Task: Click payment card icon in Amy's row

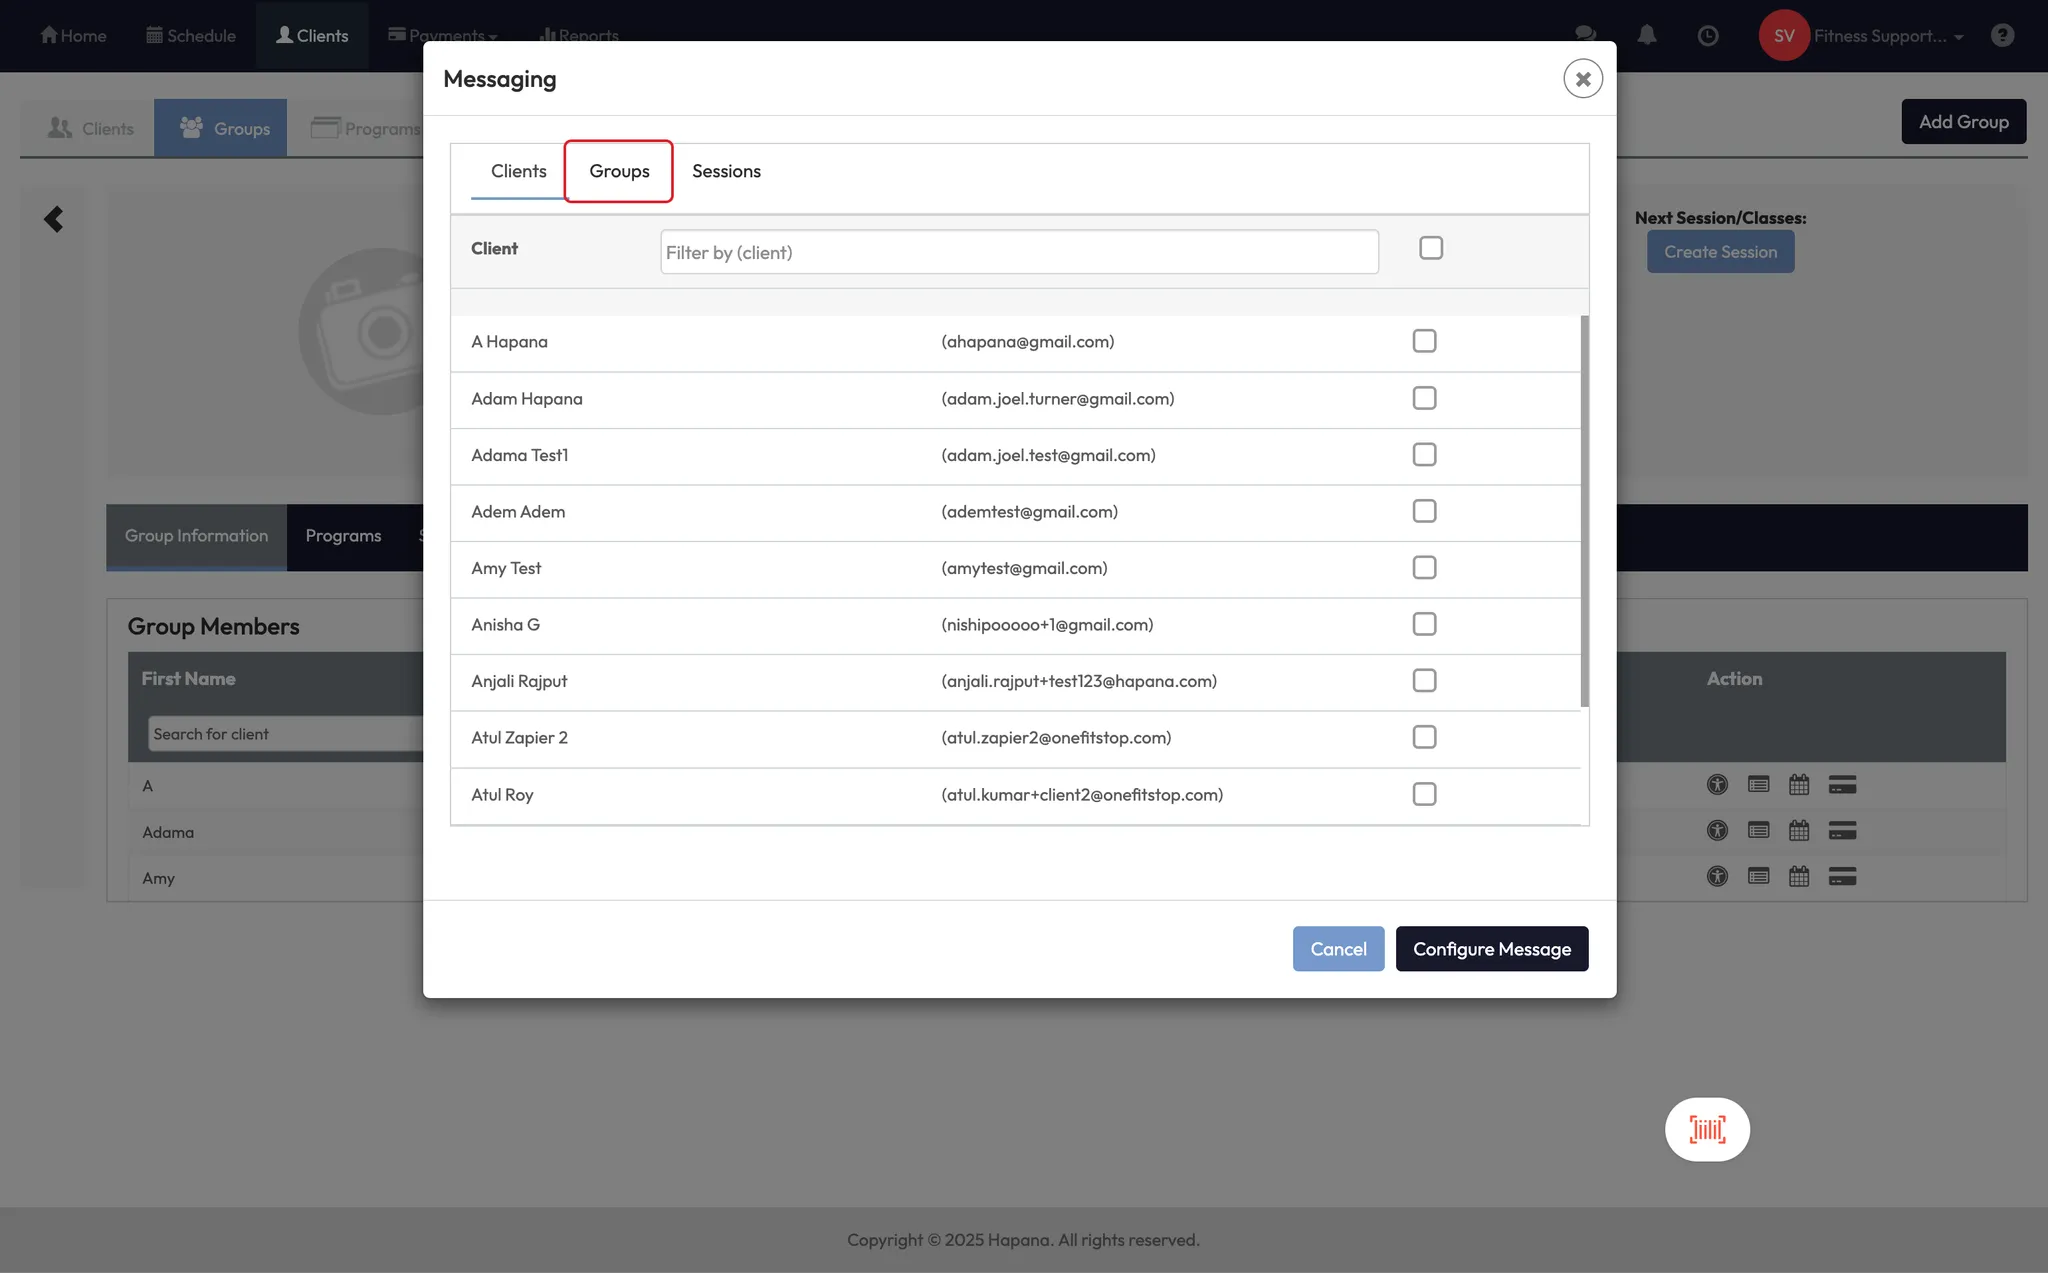Action: click(1842, 877)
